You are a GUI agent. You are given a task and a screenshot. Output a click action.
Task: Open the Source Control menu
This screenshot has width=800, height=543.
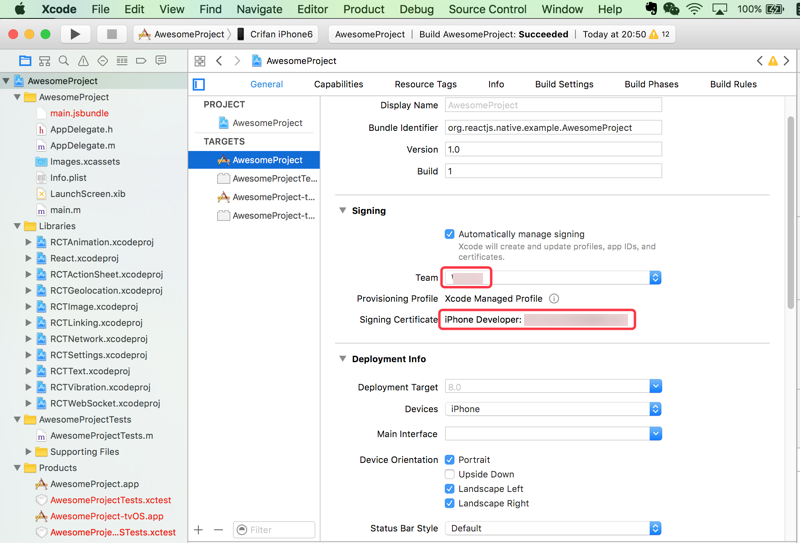[487, 9]
